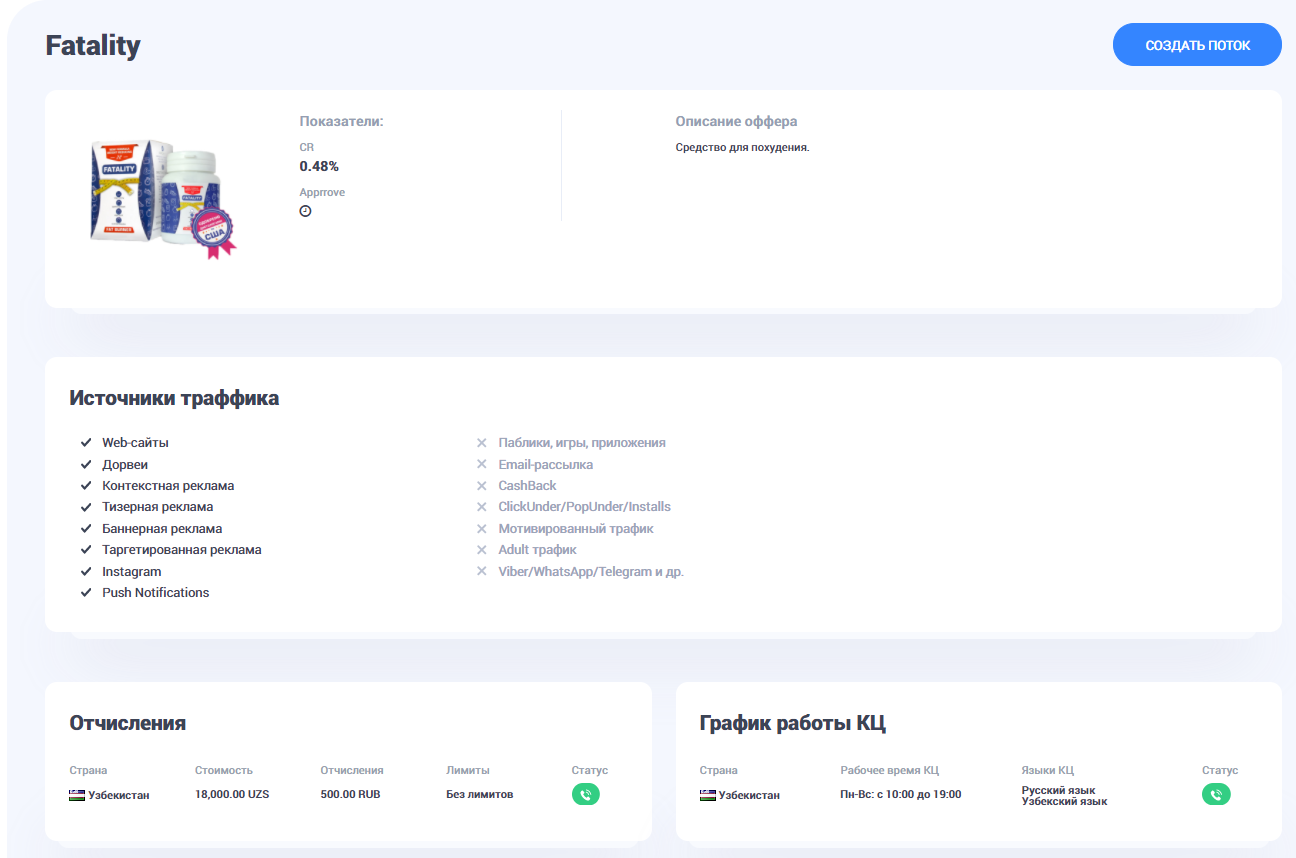Click the payout value 500.00 RUB

(350, 795)
